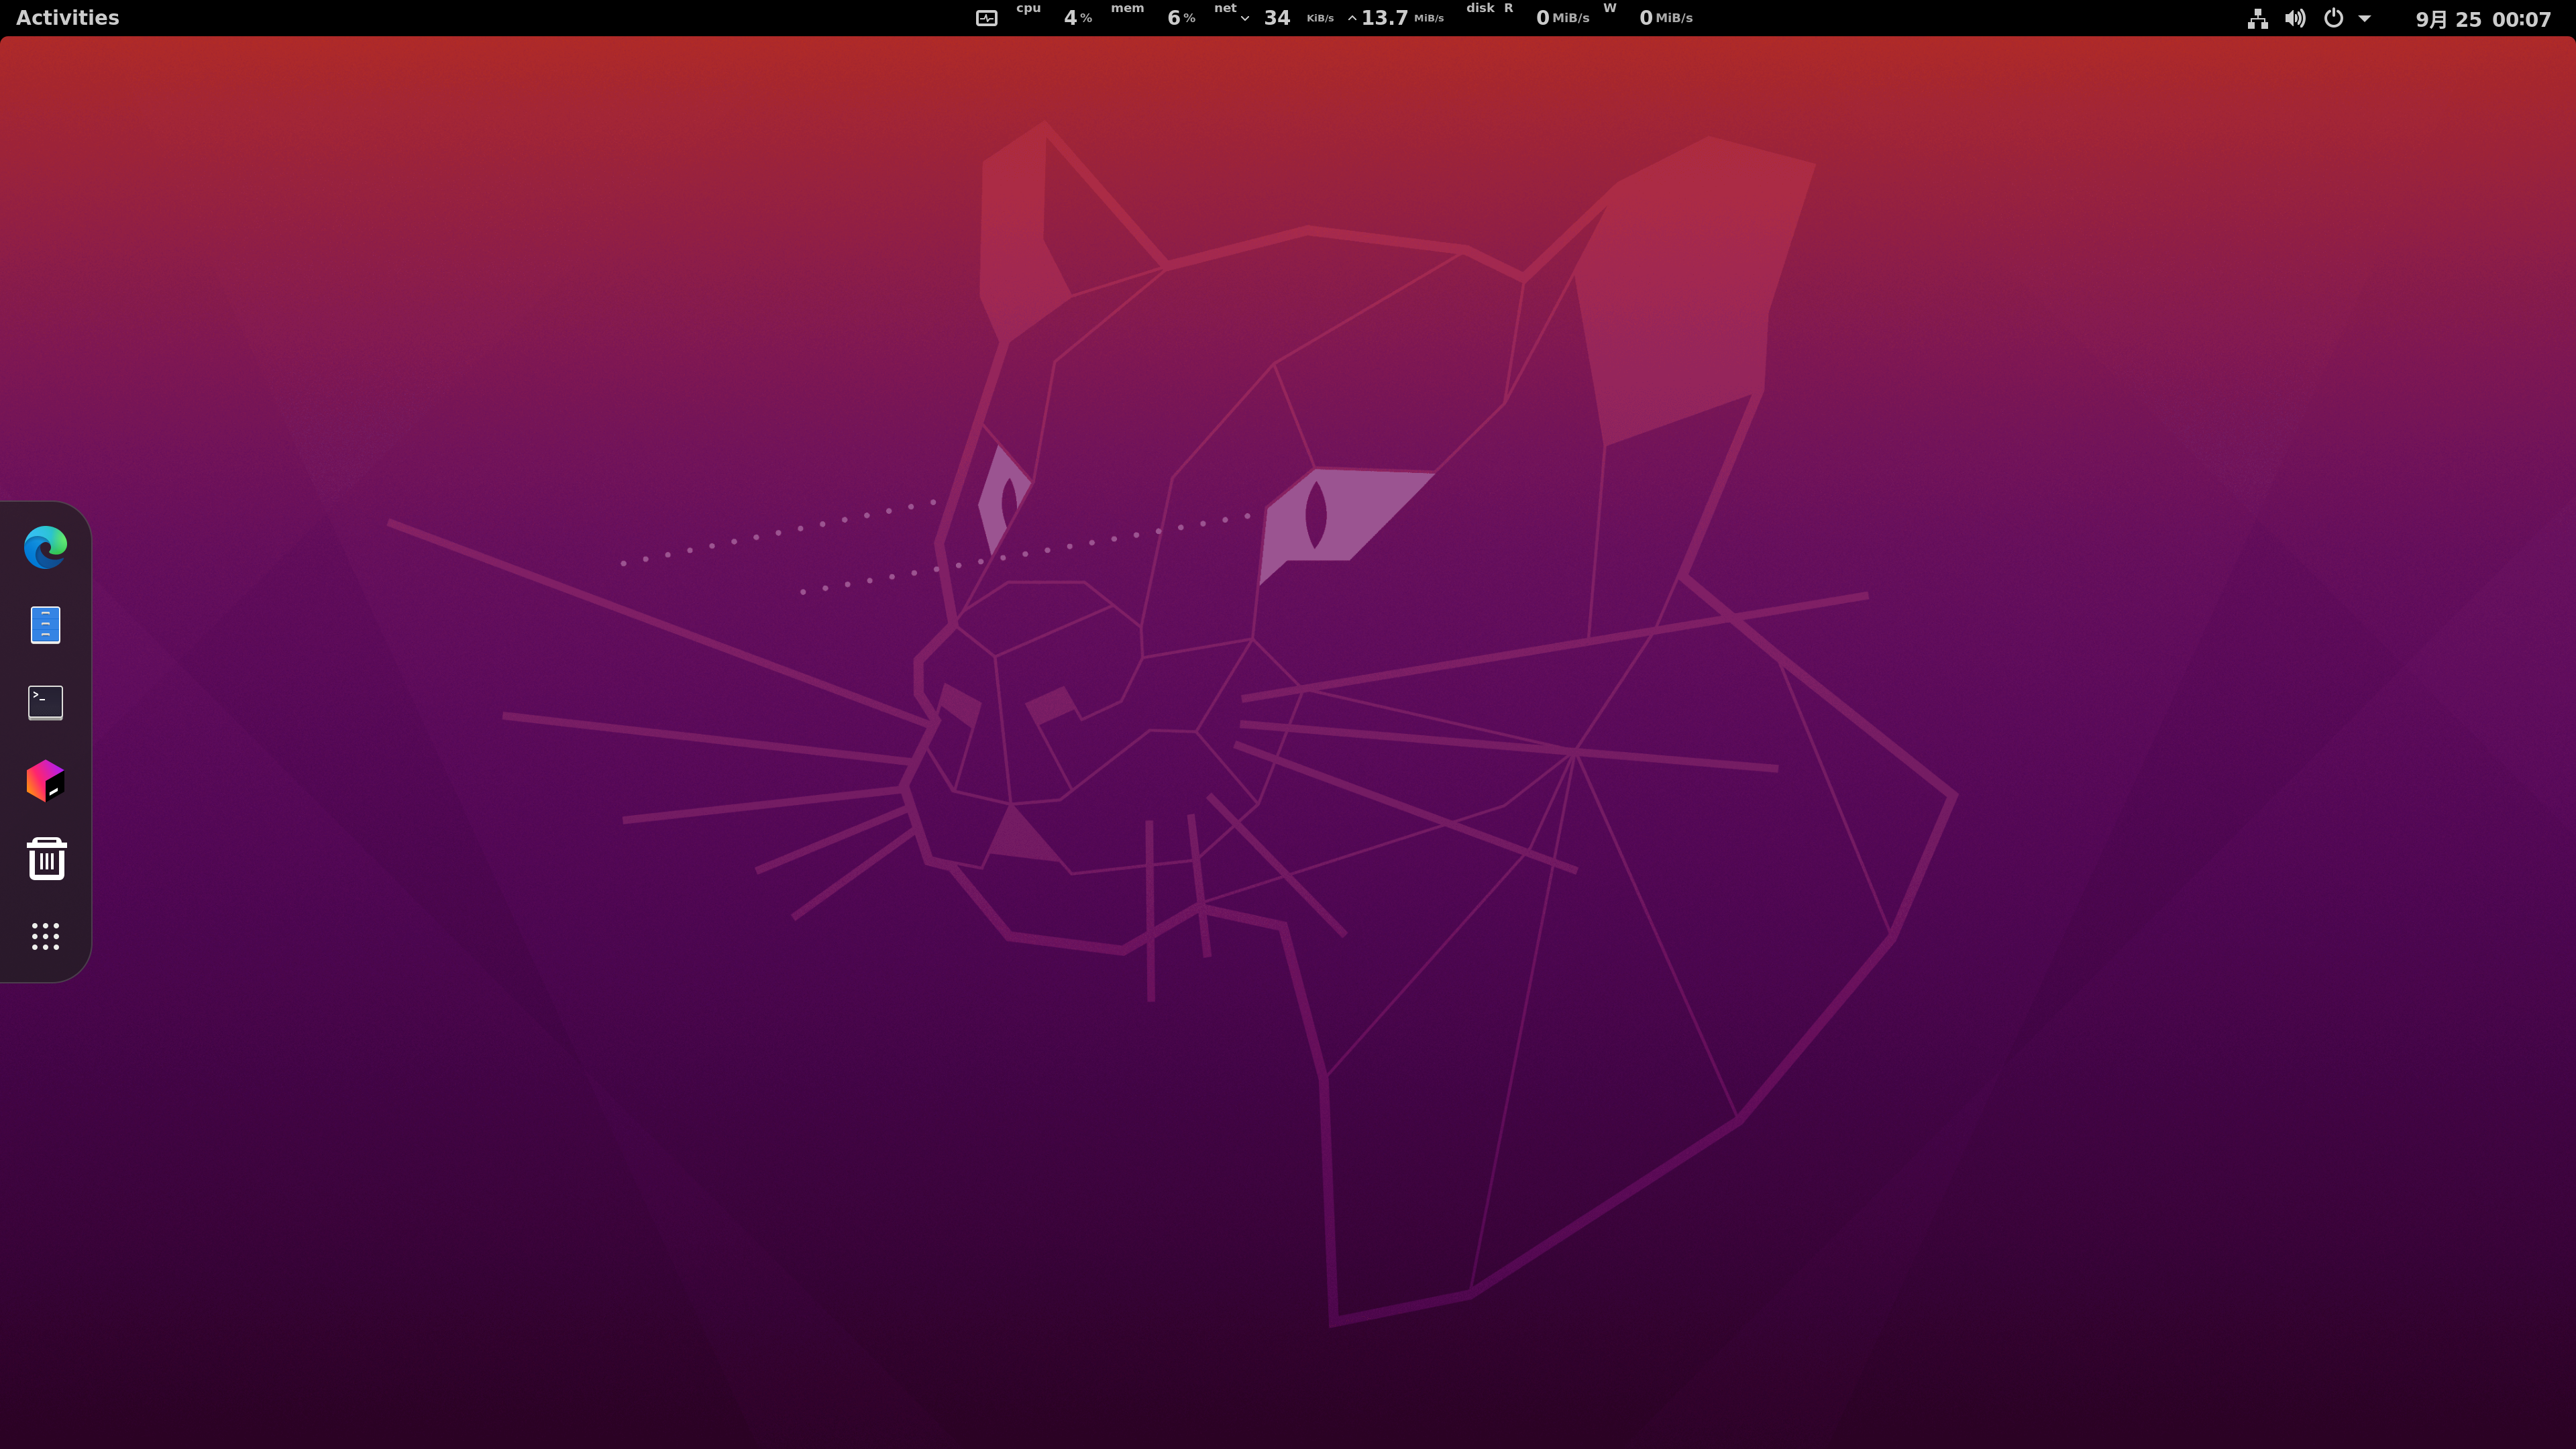Viewport: 2576px width, 1449px height.
Task: Click the power icon in top bar
Action: tap(2333, 18)
